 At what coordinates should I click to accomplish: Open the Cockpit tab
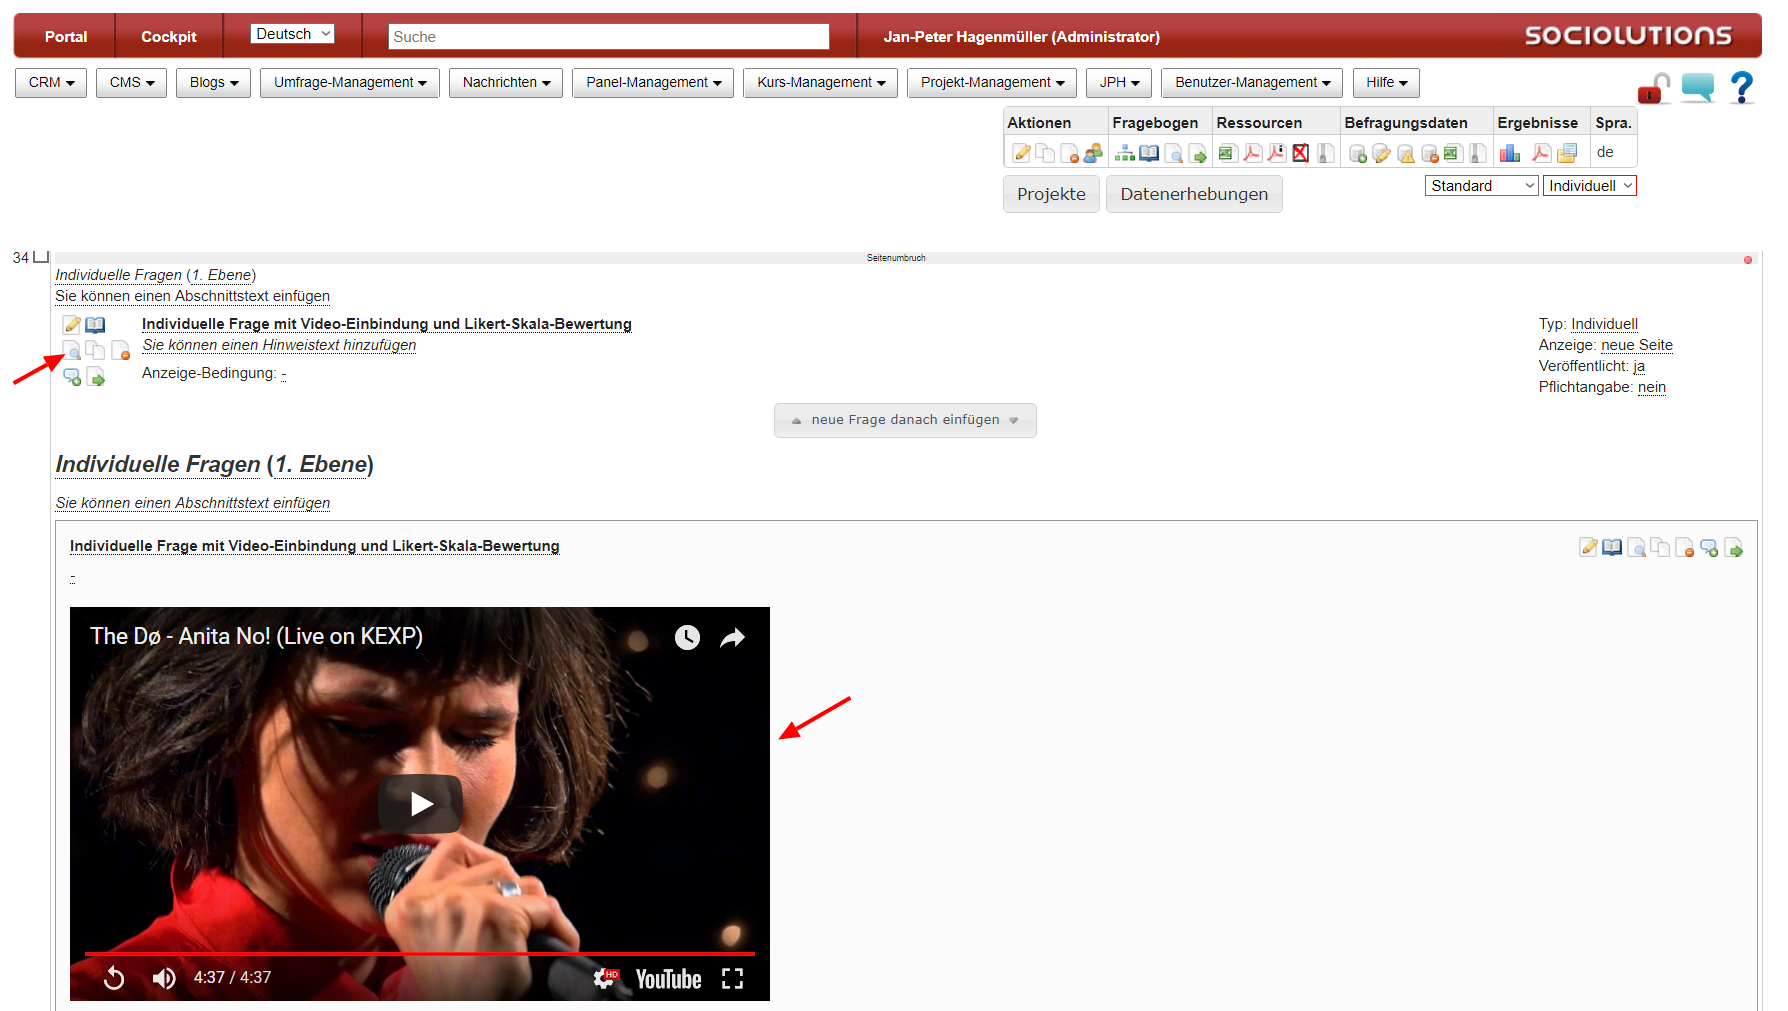coord(168,37)
